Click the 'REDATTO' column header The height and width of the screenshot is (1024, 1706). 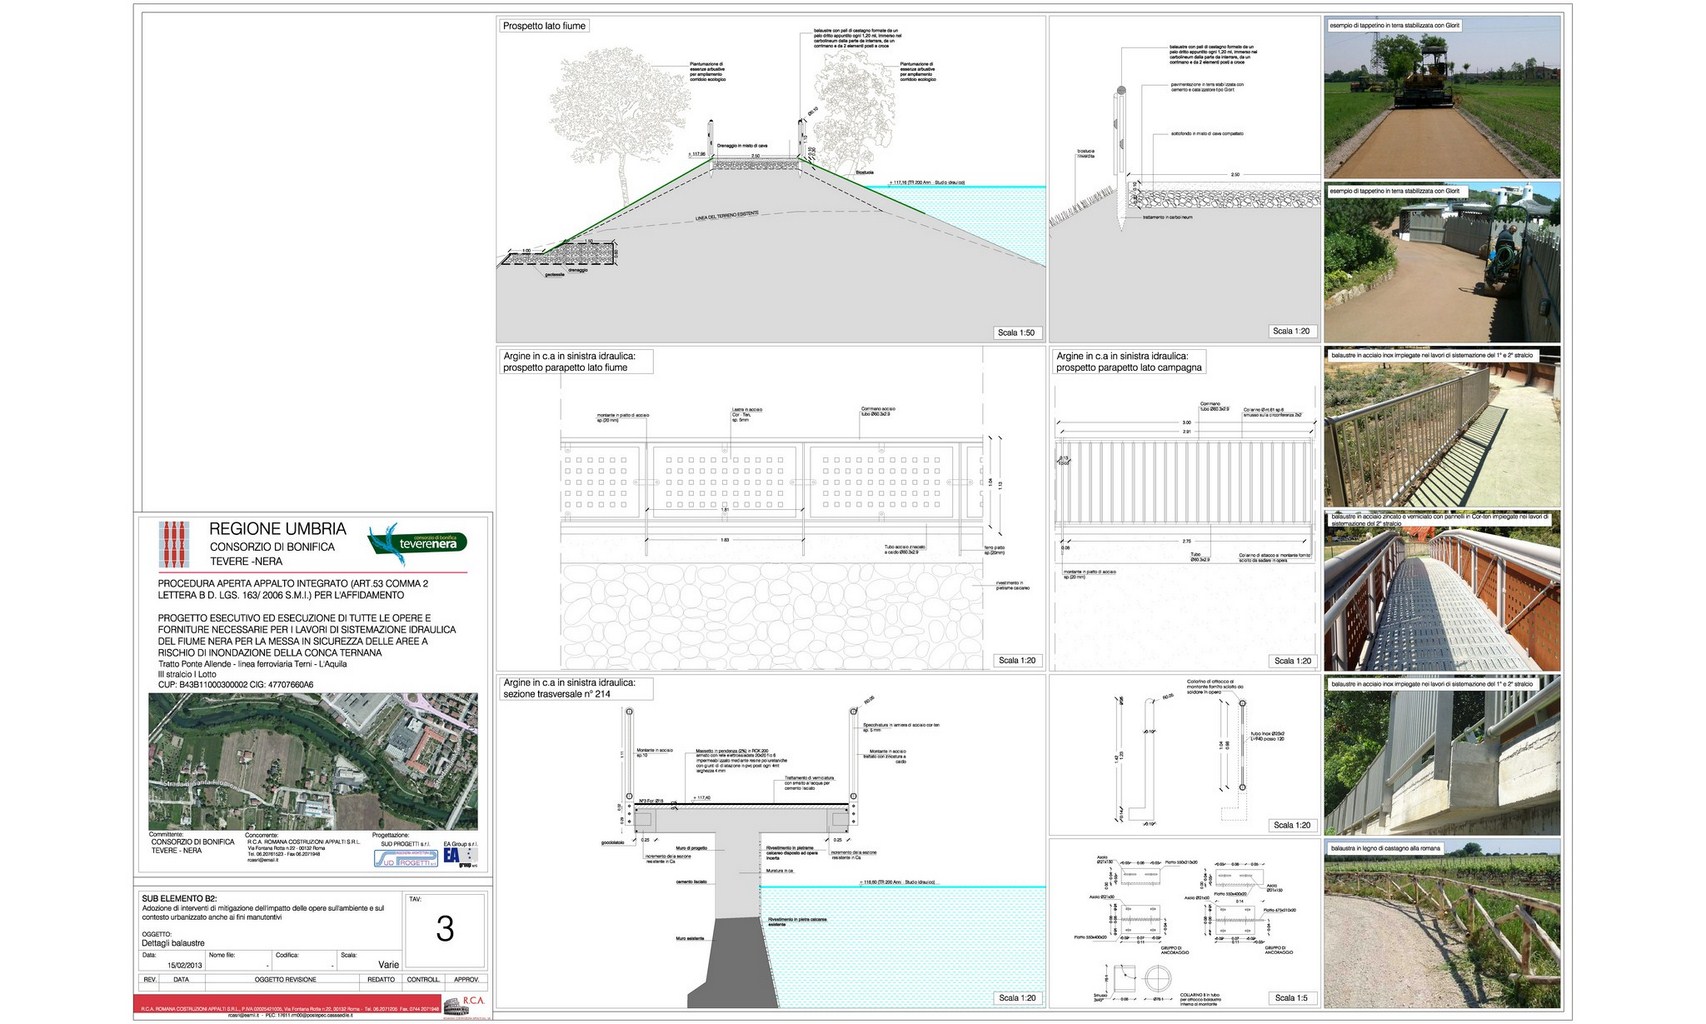381,980
